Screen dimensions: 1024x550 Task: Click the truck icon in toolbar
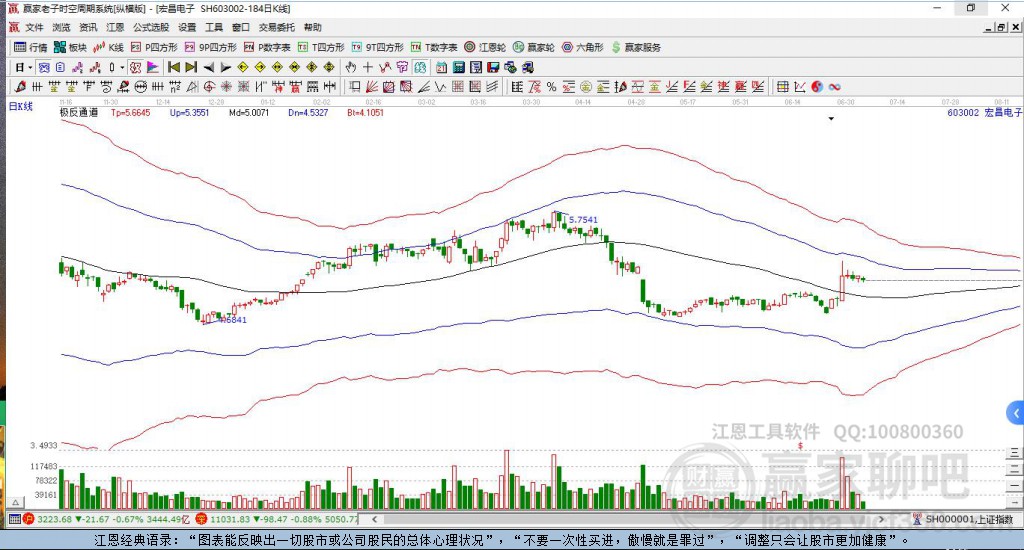coord(528,67)
